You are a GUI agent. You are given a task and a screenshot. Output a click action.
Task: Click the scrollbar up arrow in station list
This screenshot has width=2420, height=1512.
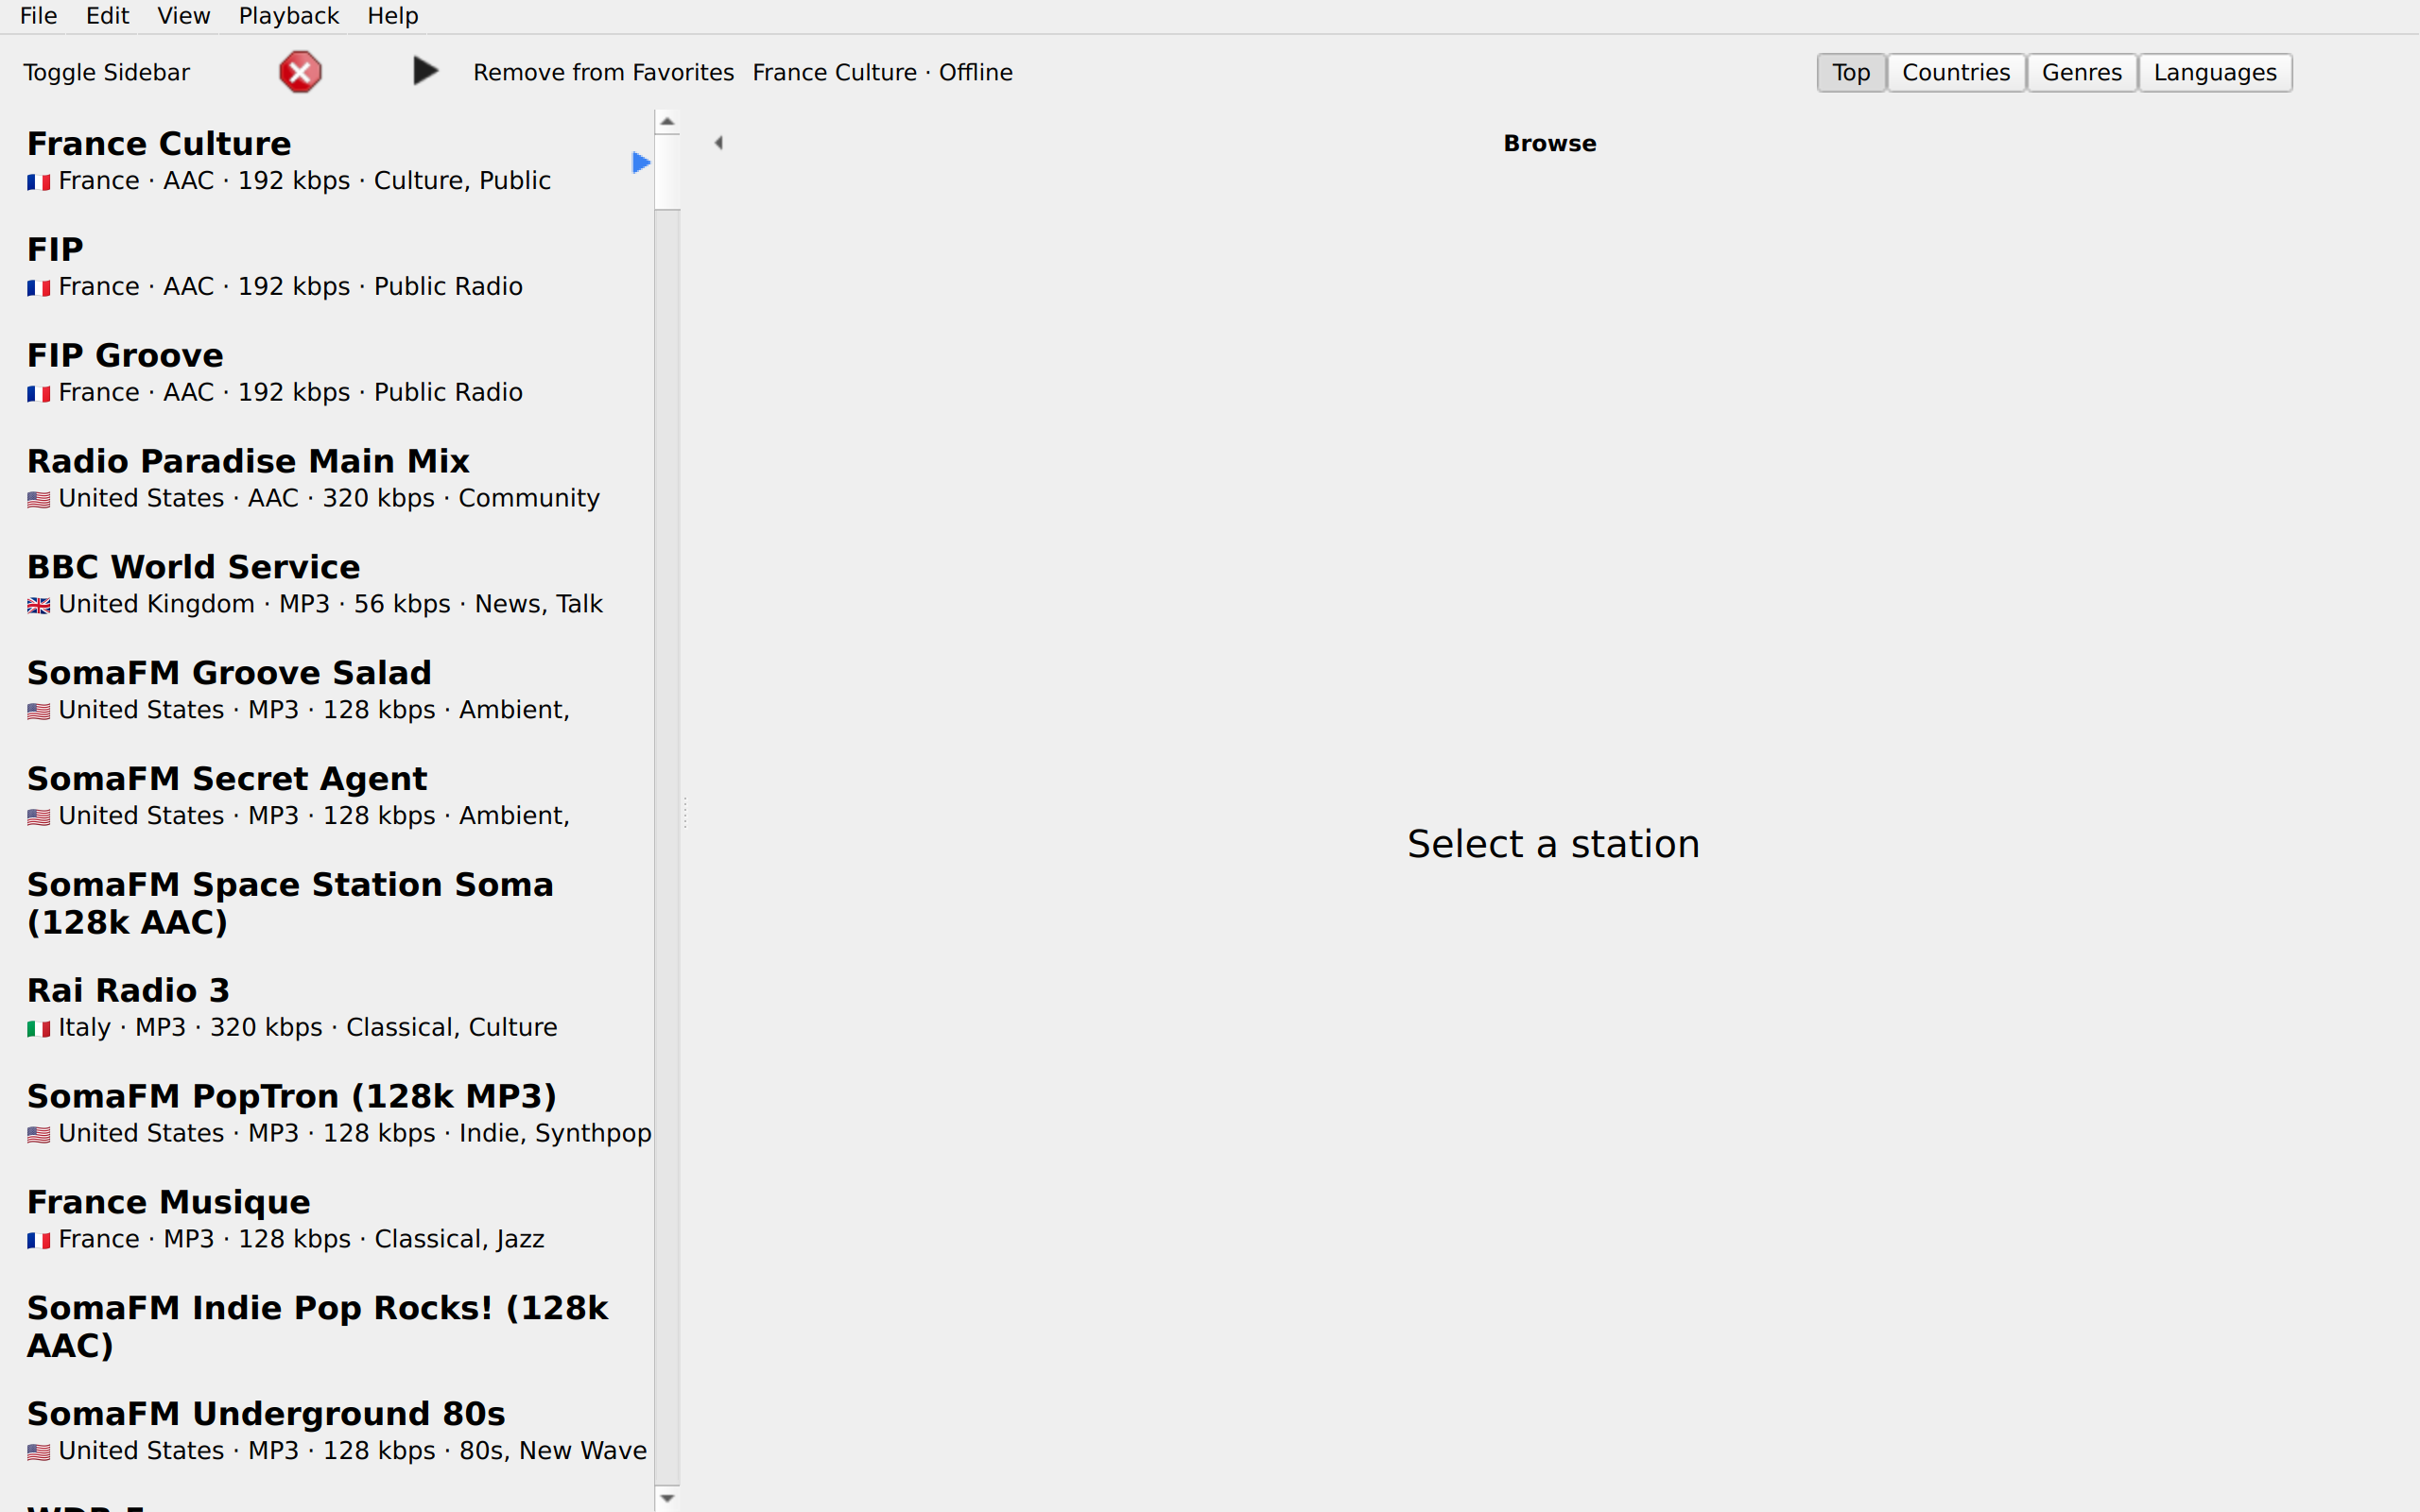coord(667,121)
